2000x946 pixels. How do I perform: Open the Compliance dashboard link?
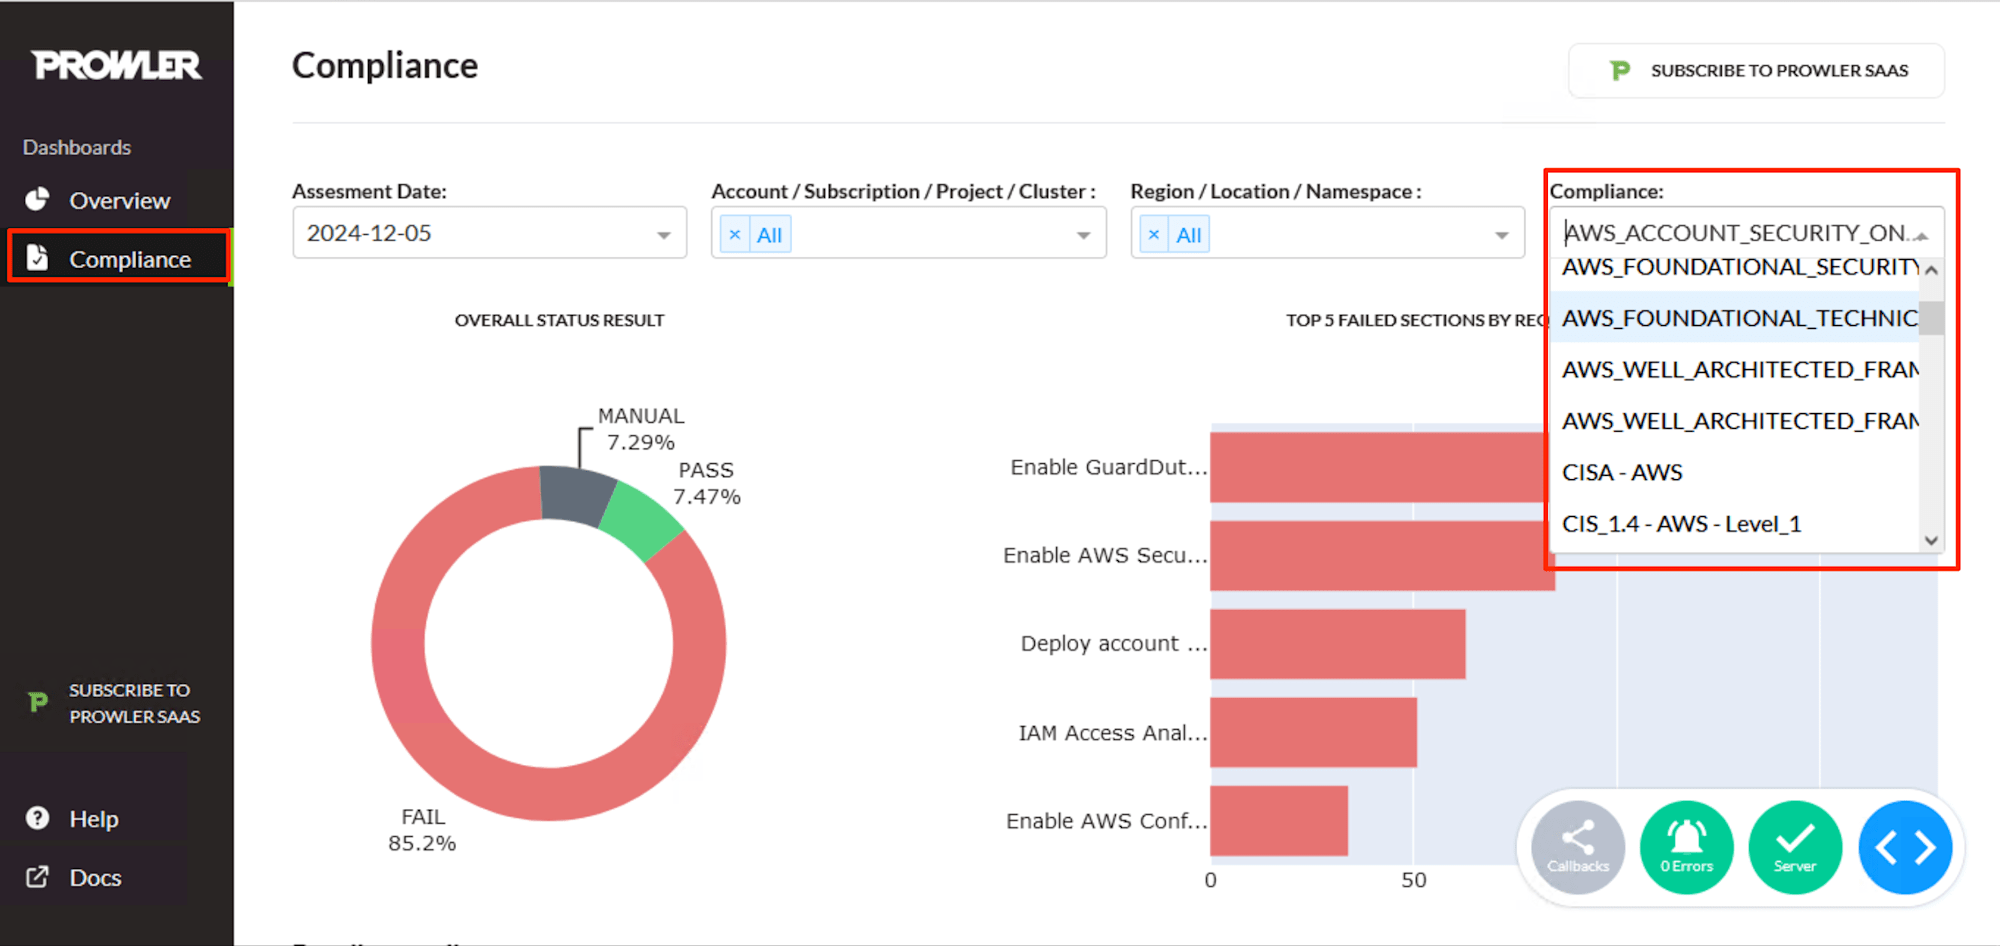[x=119, y=258]
